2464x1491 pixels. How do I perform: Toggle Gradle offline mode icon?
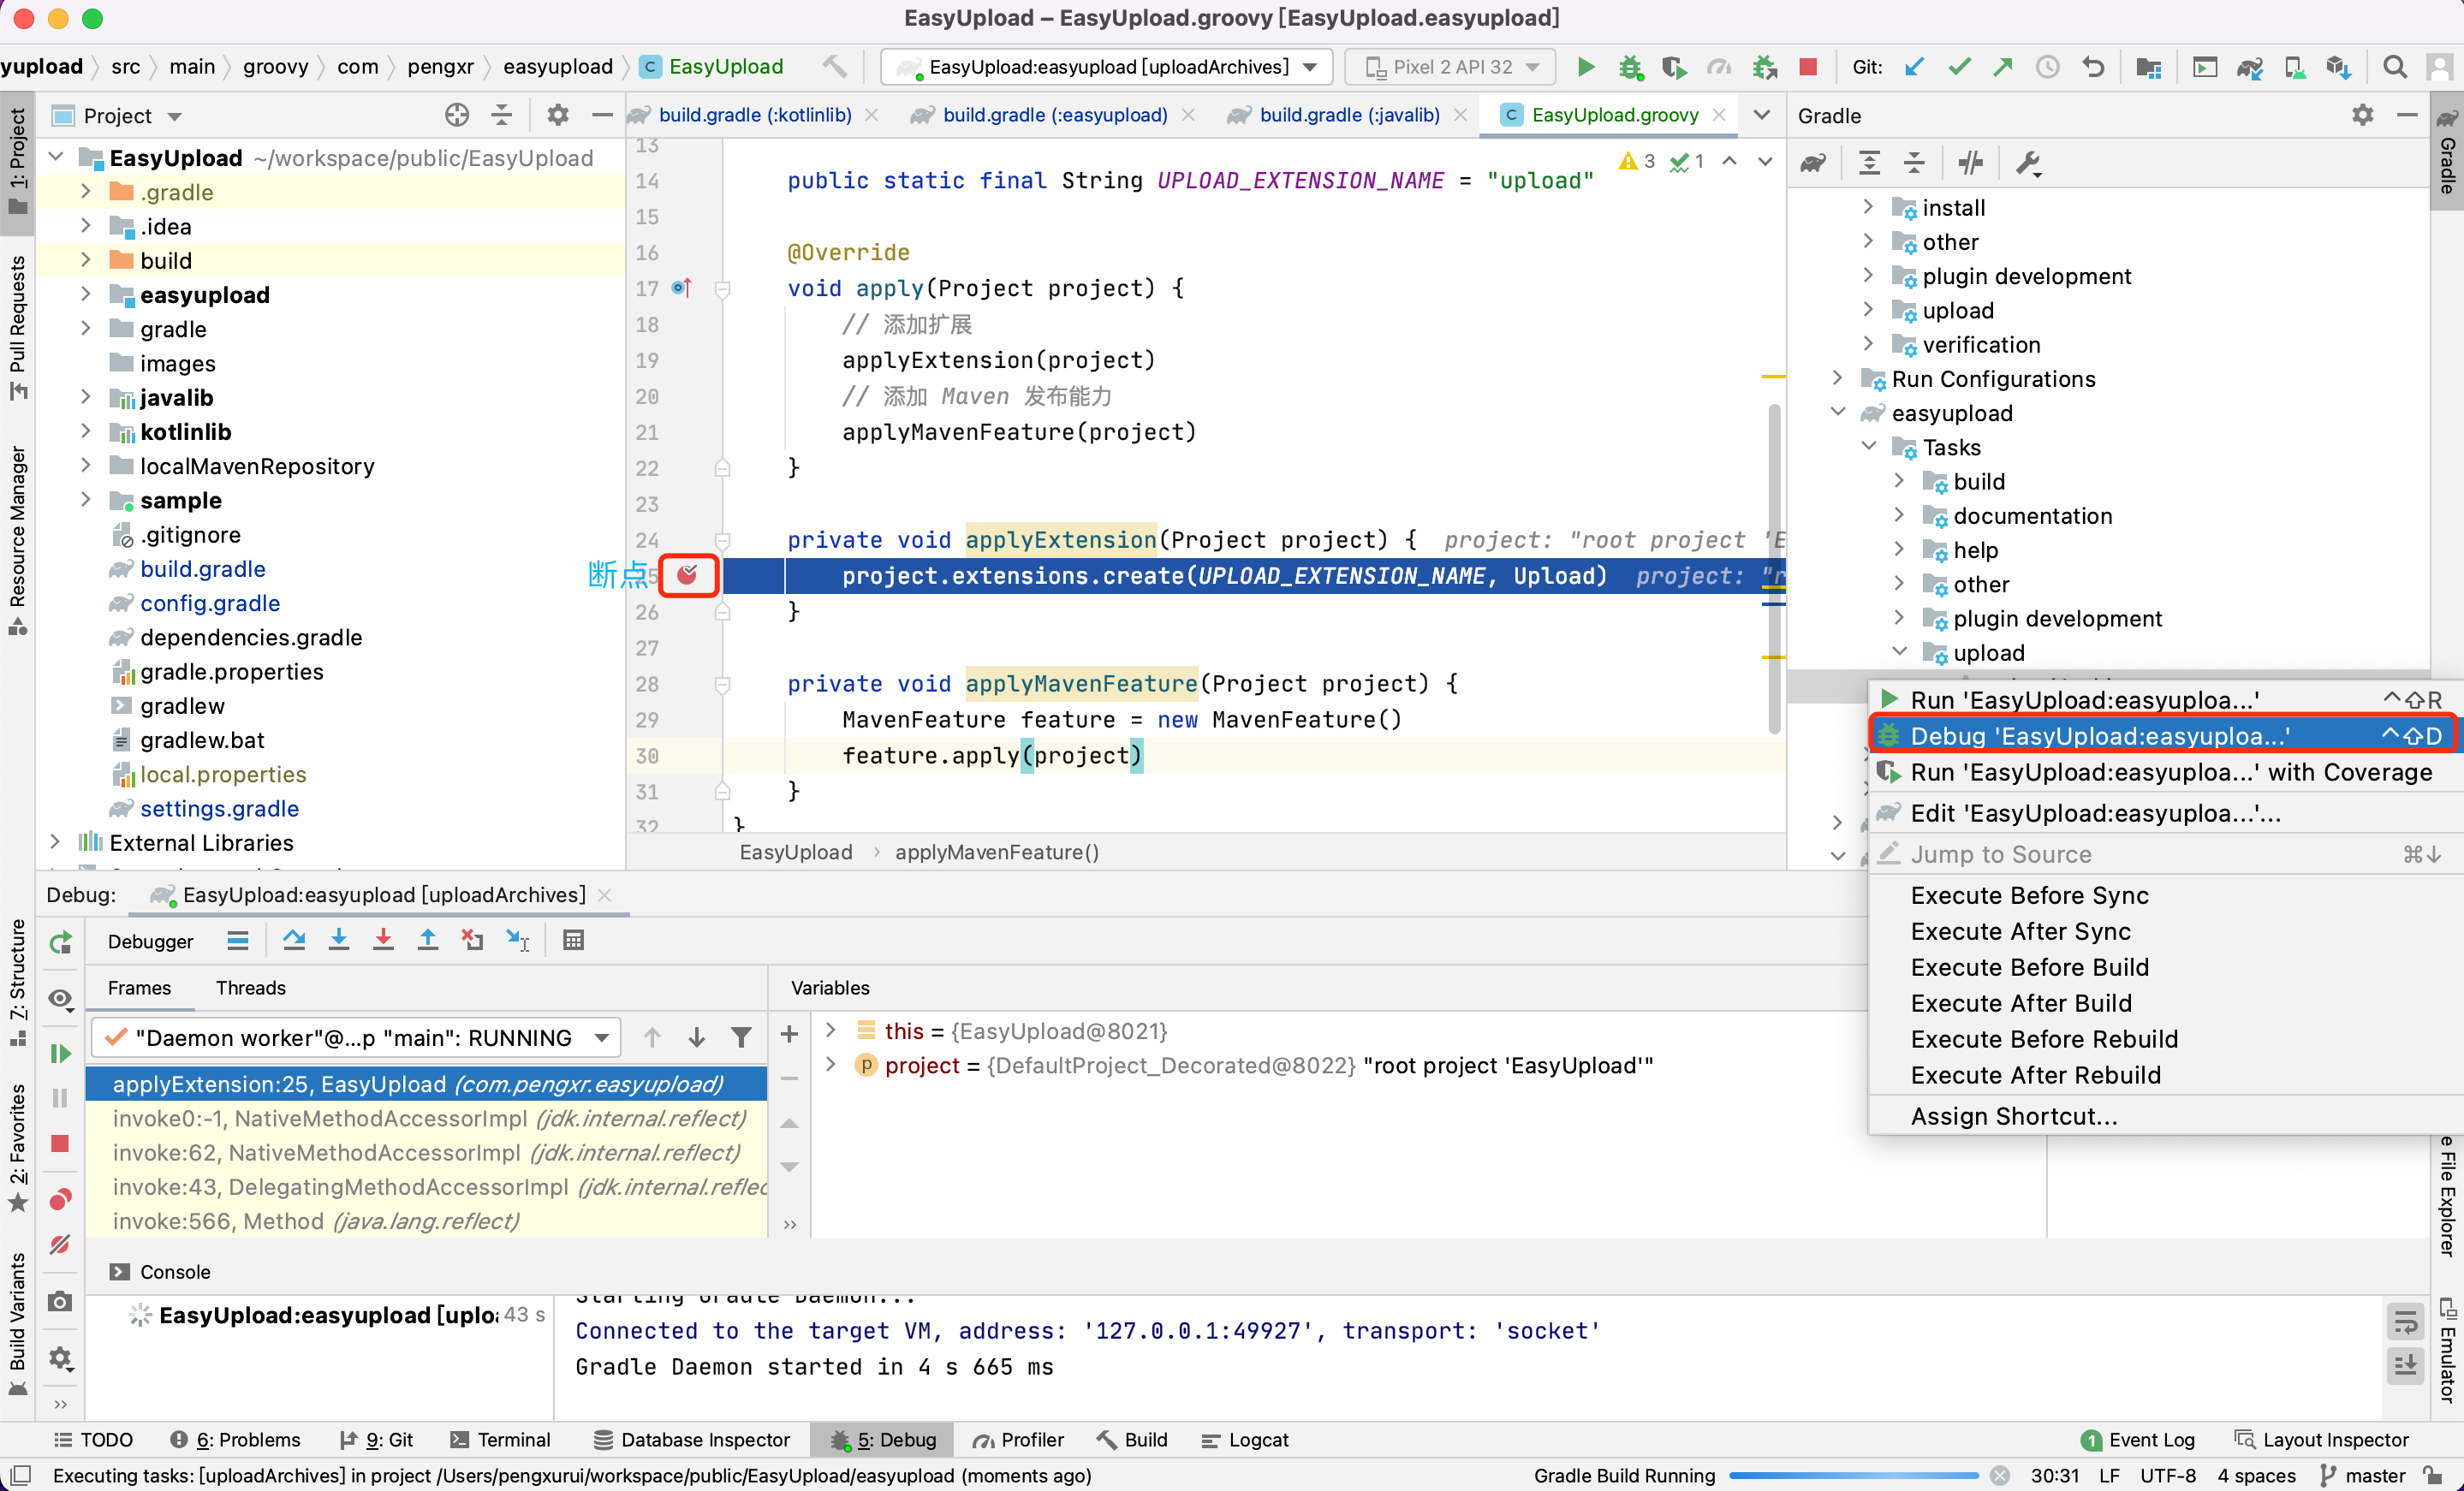pos(1971,163)
